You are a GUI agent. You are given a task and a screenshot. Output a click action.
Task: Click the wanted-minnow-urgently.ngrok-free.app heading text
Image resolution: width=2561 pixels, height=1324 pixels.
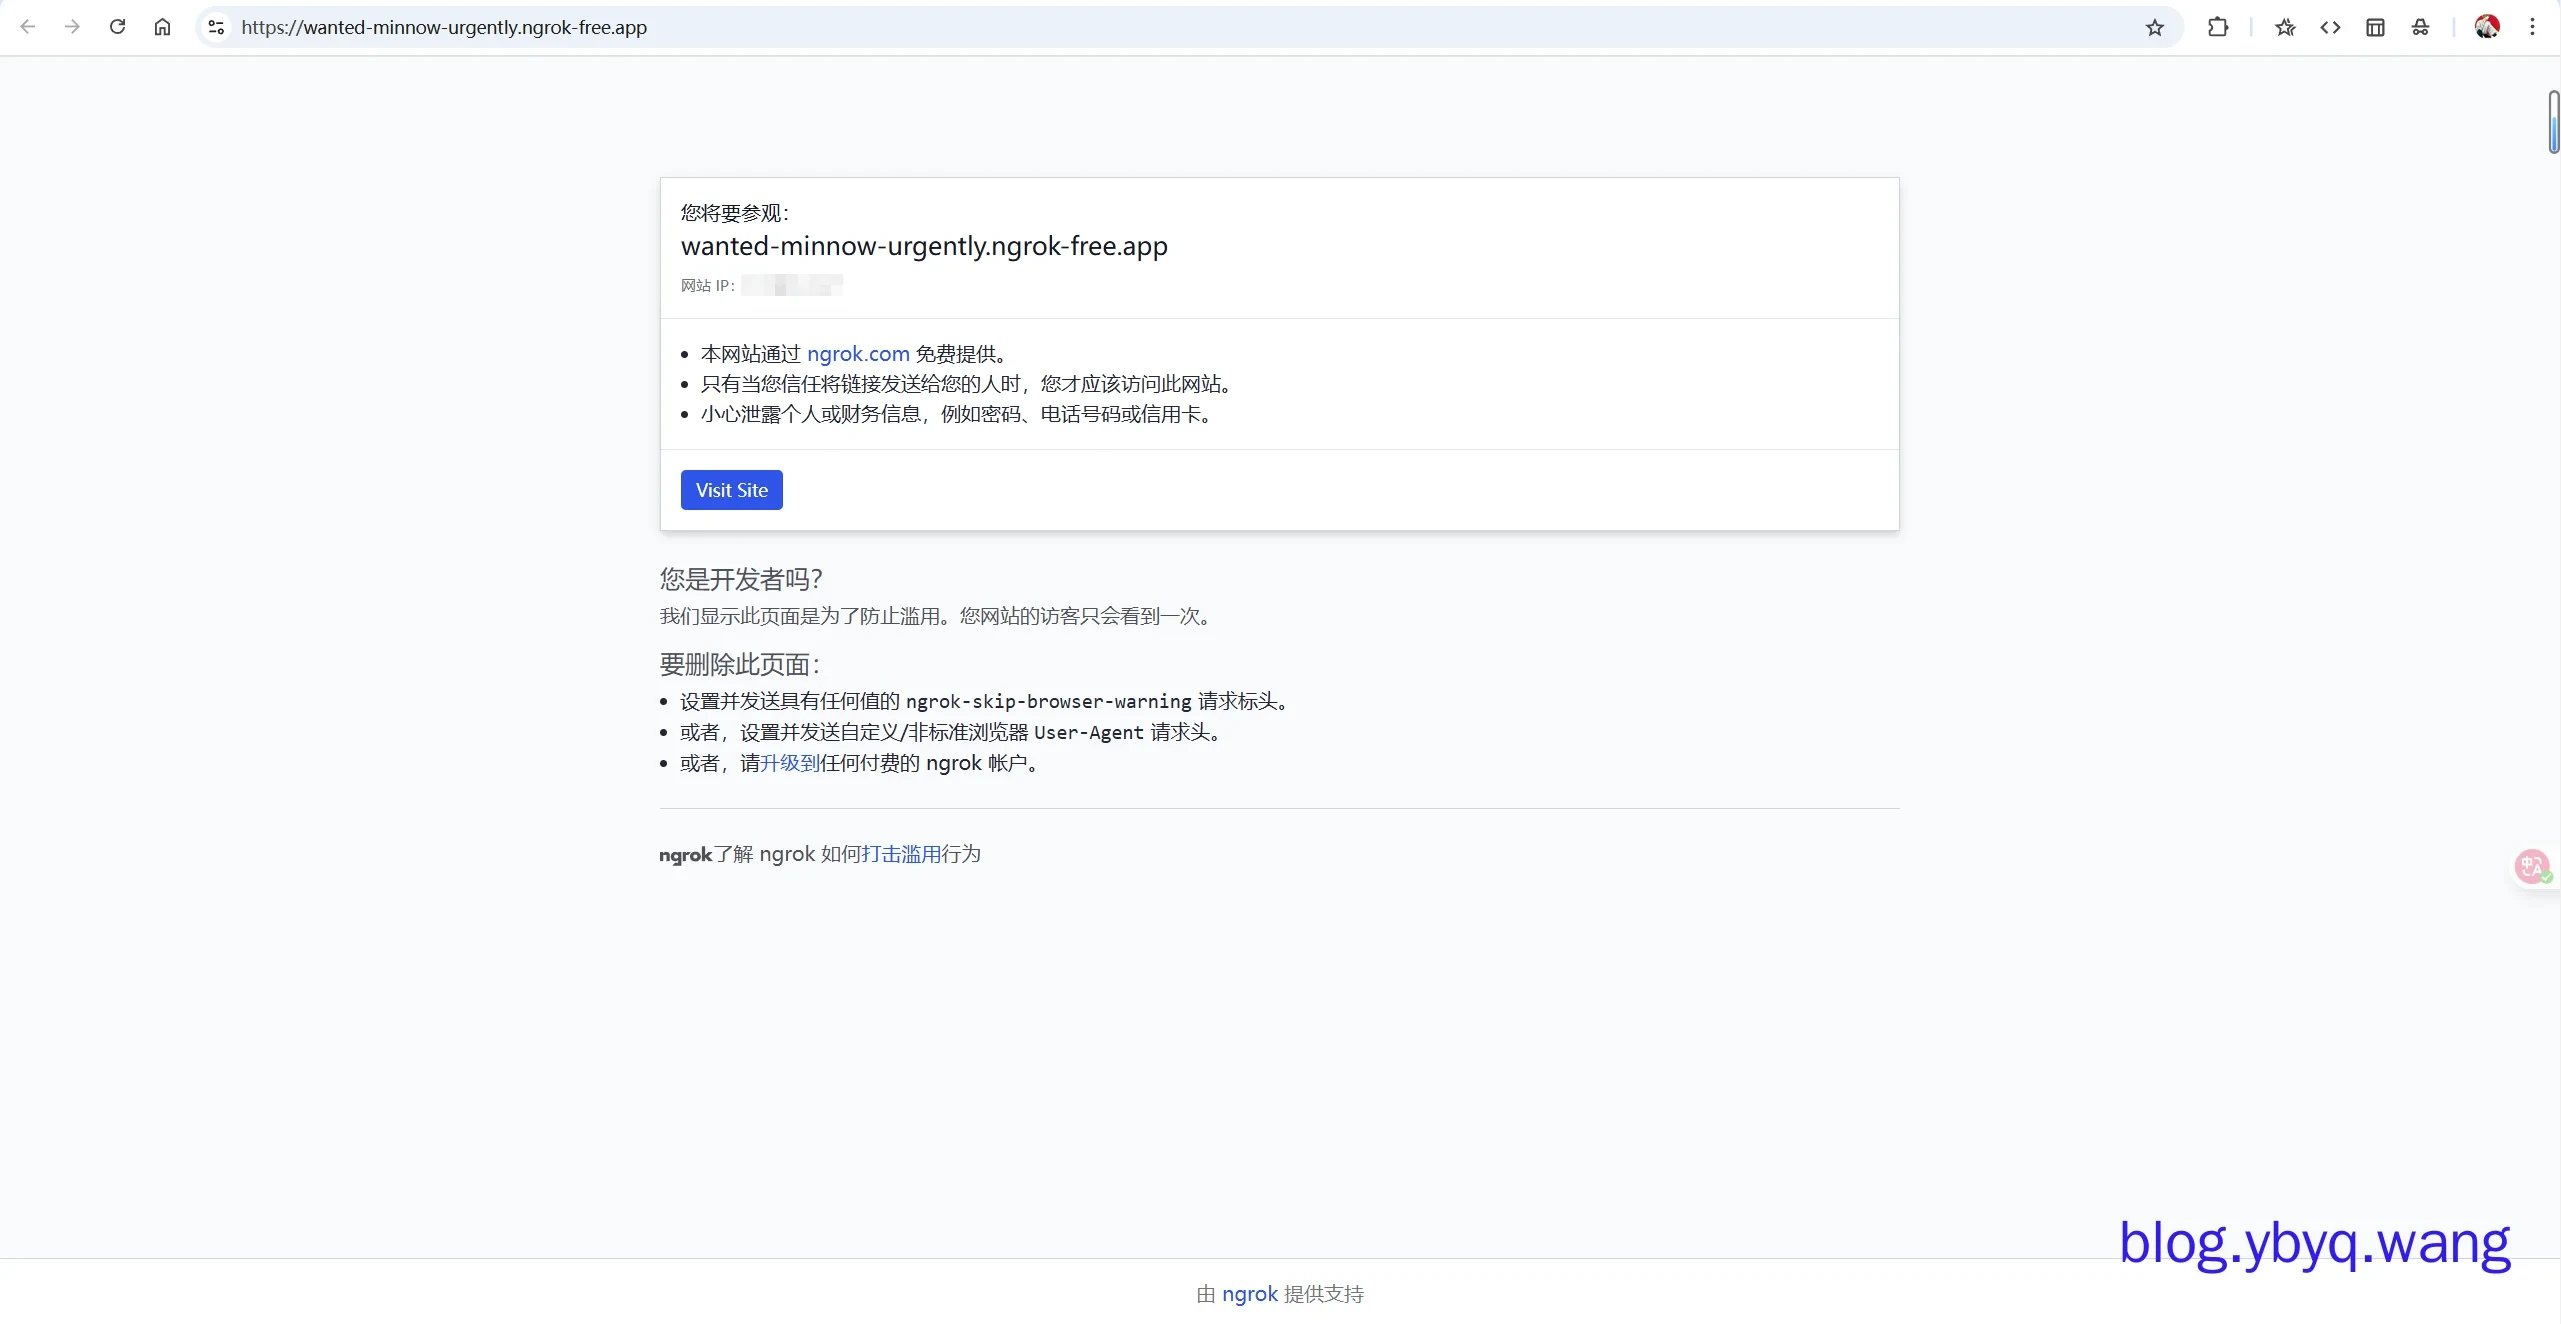click(924, 246)
